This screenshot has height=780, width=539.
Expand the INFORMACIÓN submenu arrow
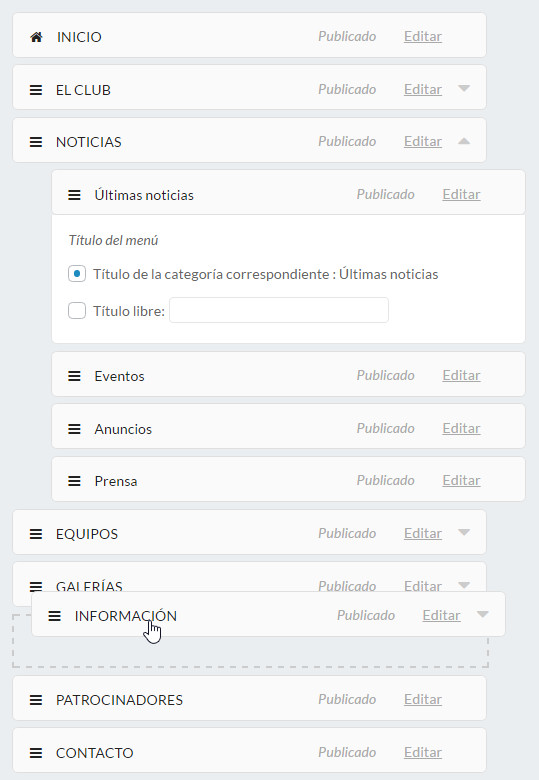click(482, 614)
